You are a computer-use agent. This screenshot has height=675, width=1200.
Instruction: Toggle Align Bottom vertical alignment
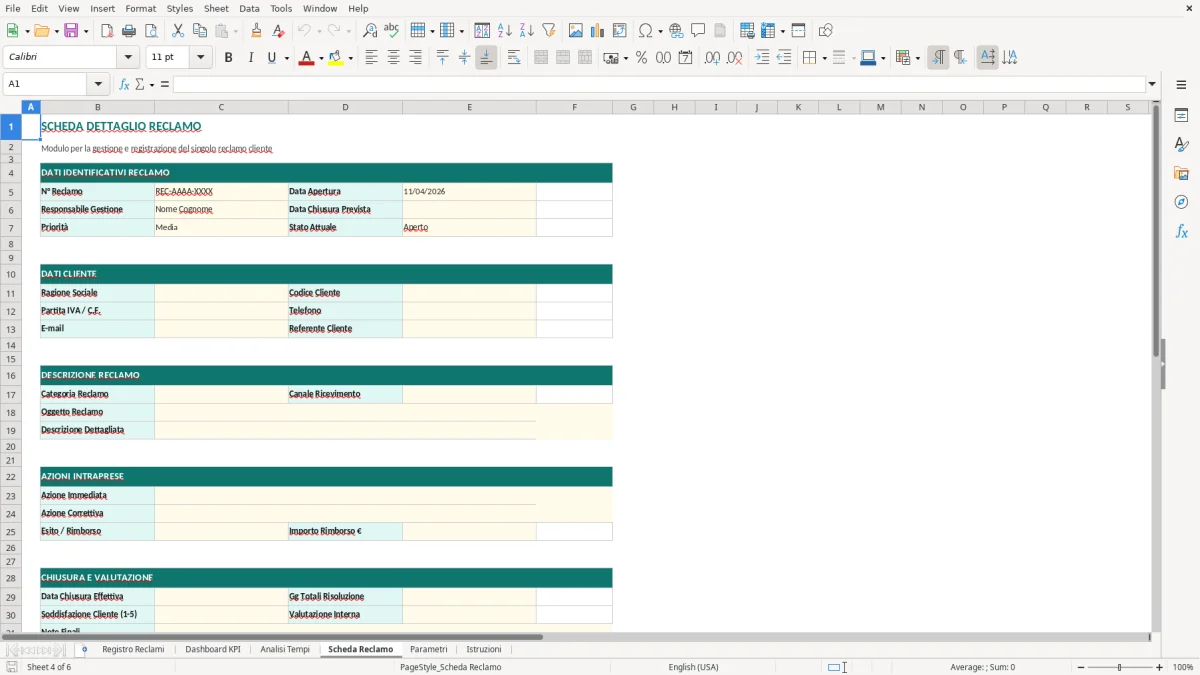click(486, 58)
